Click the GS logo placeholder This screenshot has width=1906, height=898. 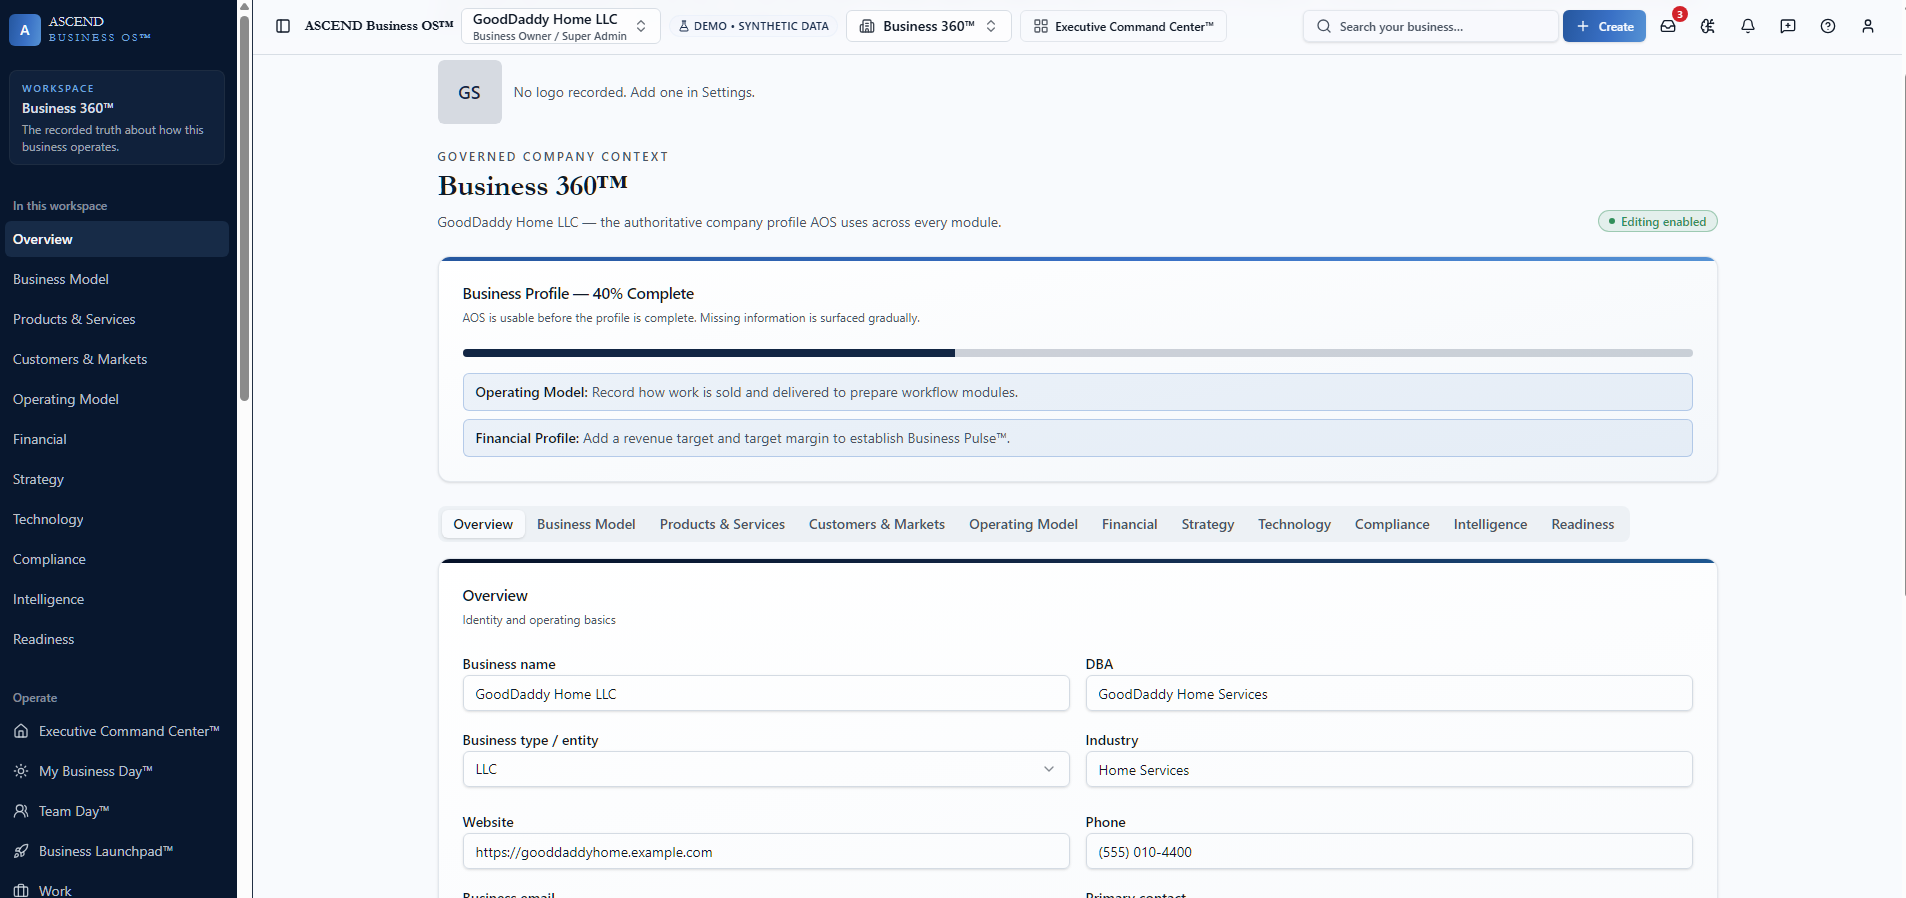pyautogui.click(x=470, y=92)
